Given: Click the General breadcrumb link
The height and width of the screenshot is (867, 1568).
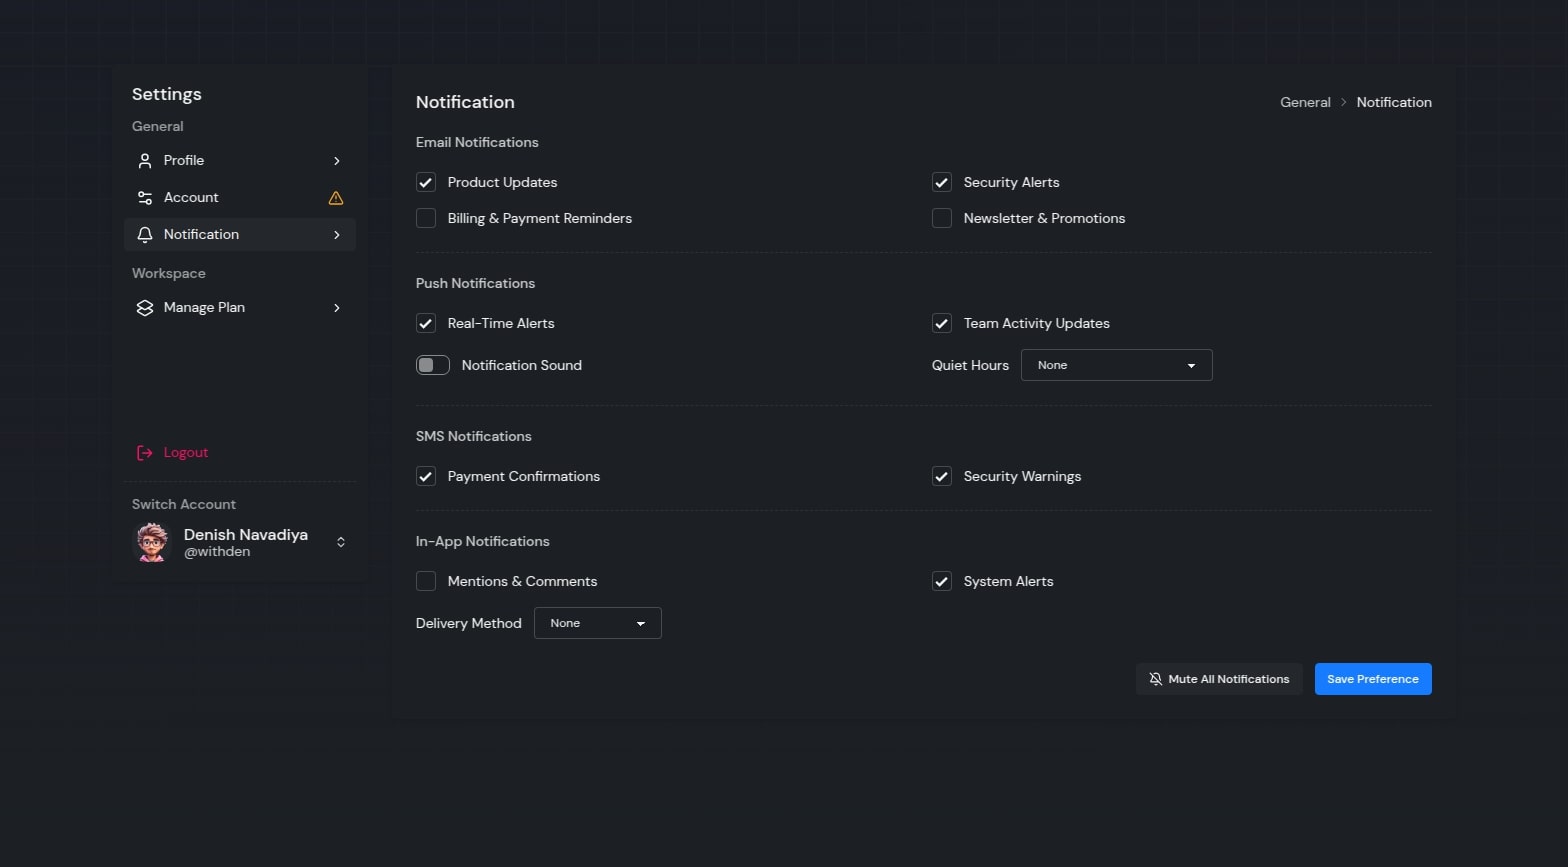Looking at the screenshot, I should tap(1305, 103).
